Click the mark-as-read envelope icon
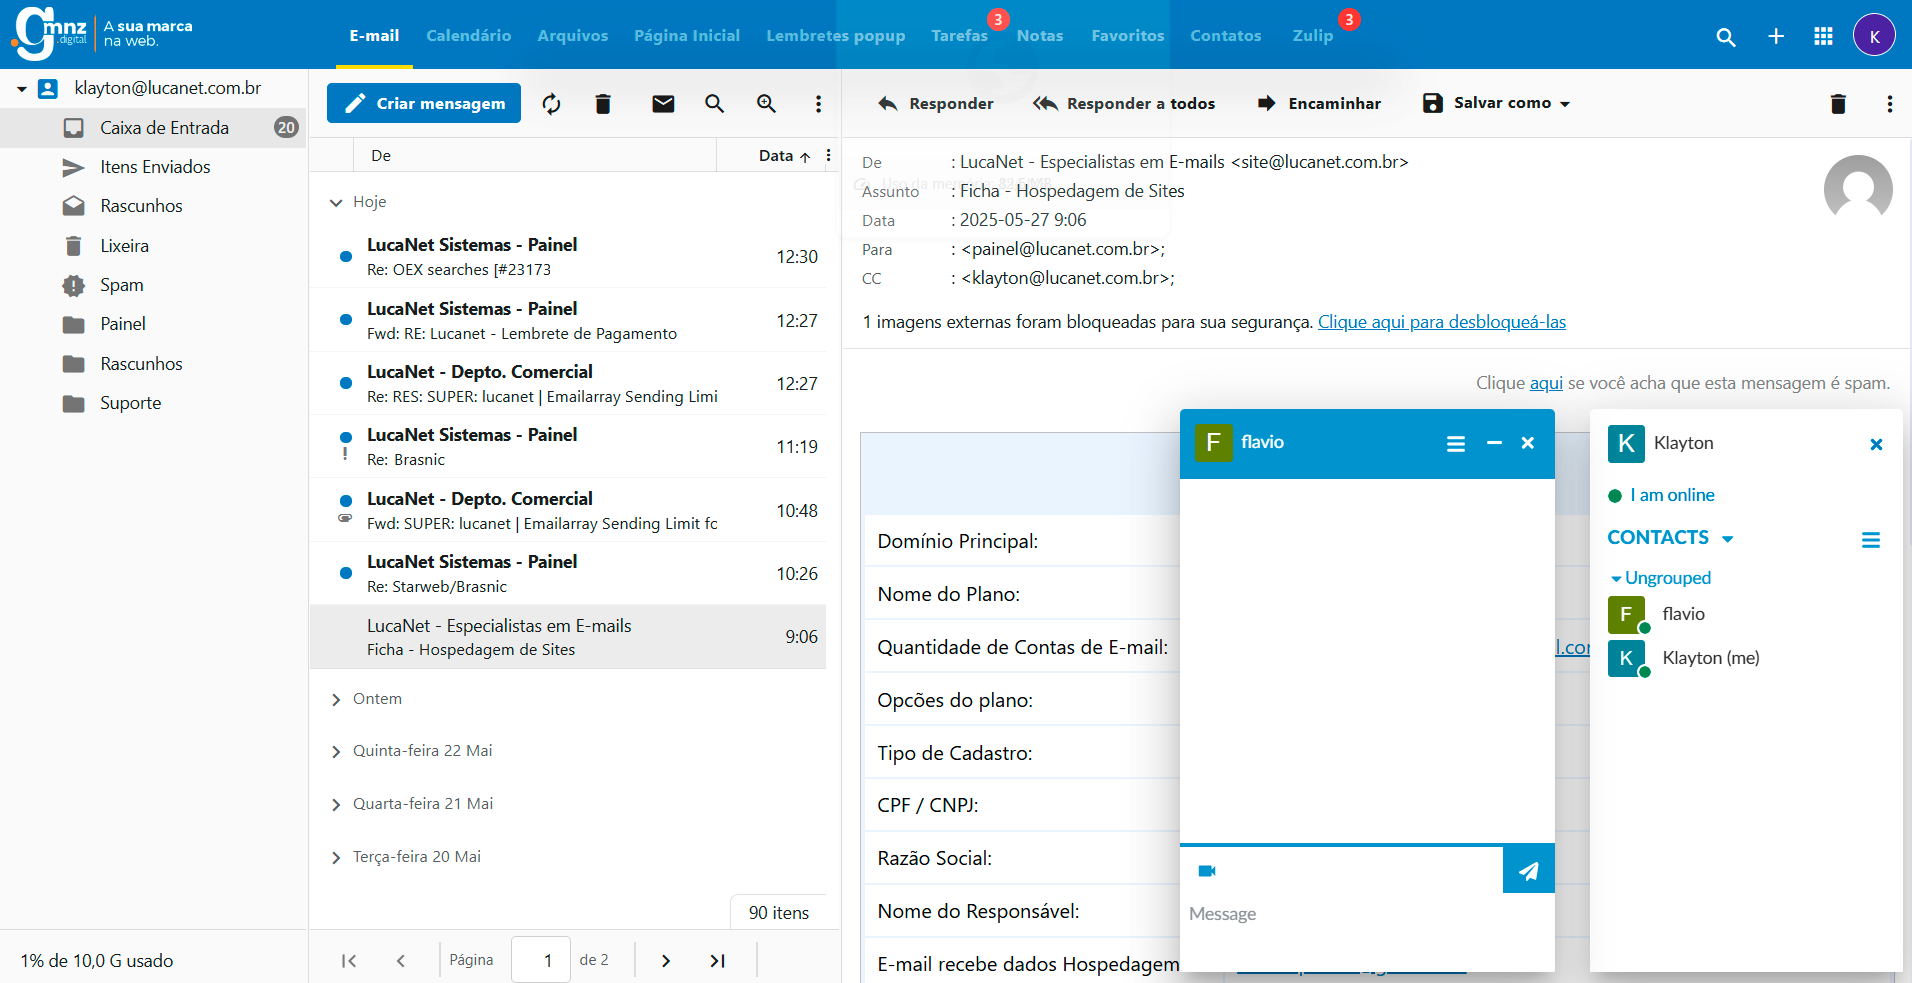The image size is (1912, 983). pyautogui.click(x=663, y=104)
